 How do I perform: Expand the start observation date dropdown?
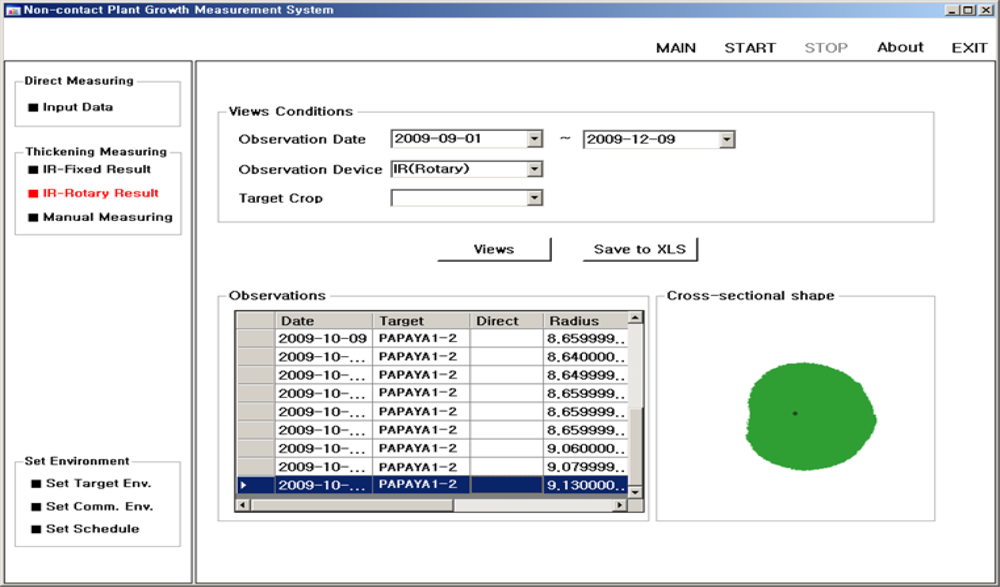coord(534,139)
